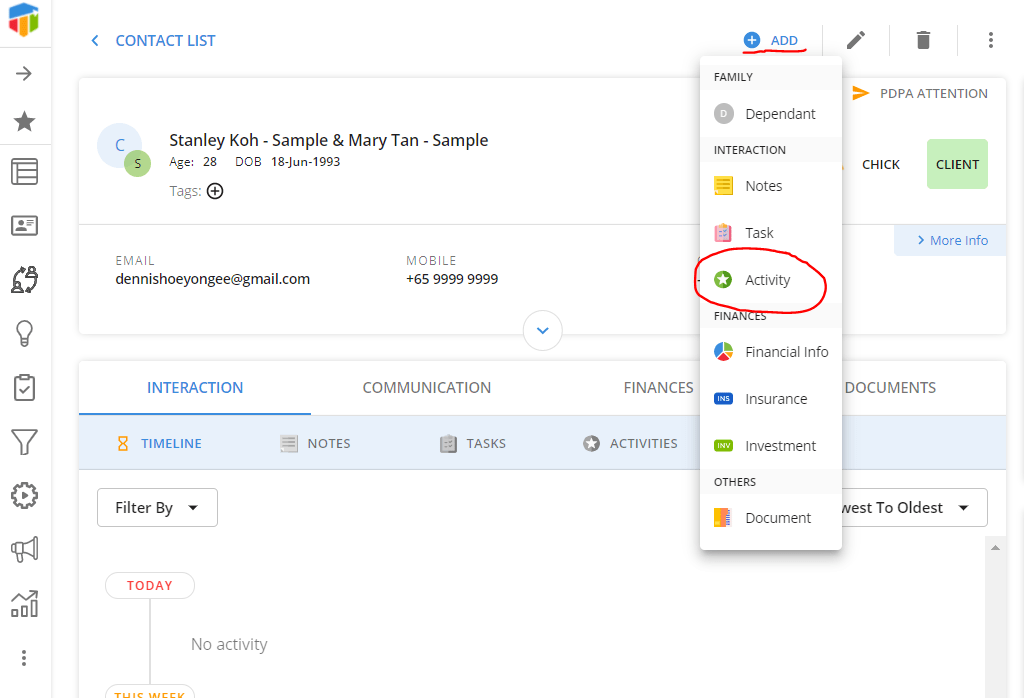Open the analytics chart icon in sidebar
Screen dimensions: 1024x698
pos(25,603)
